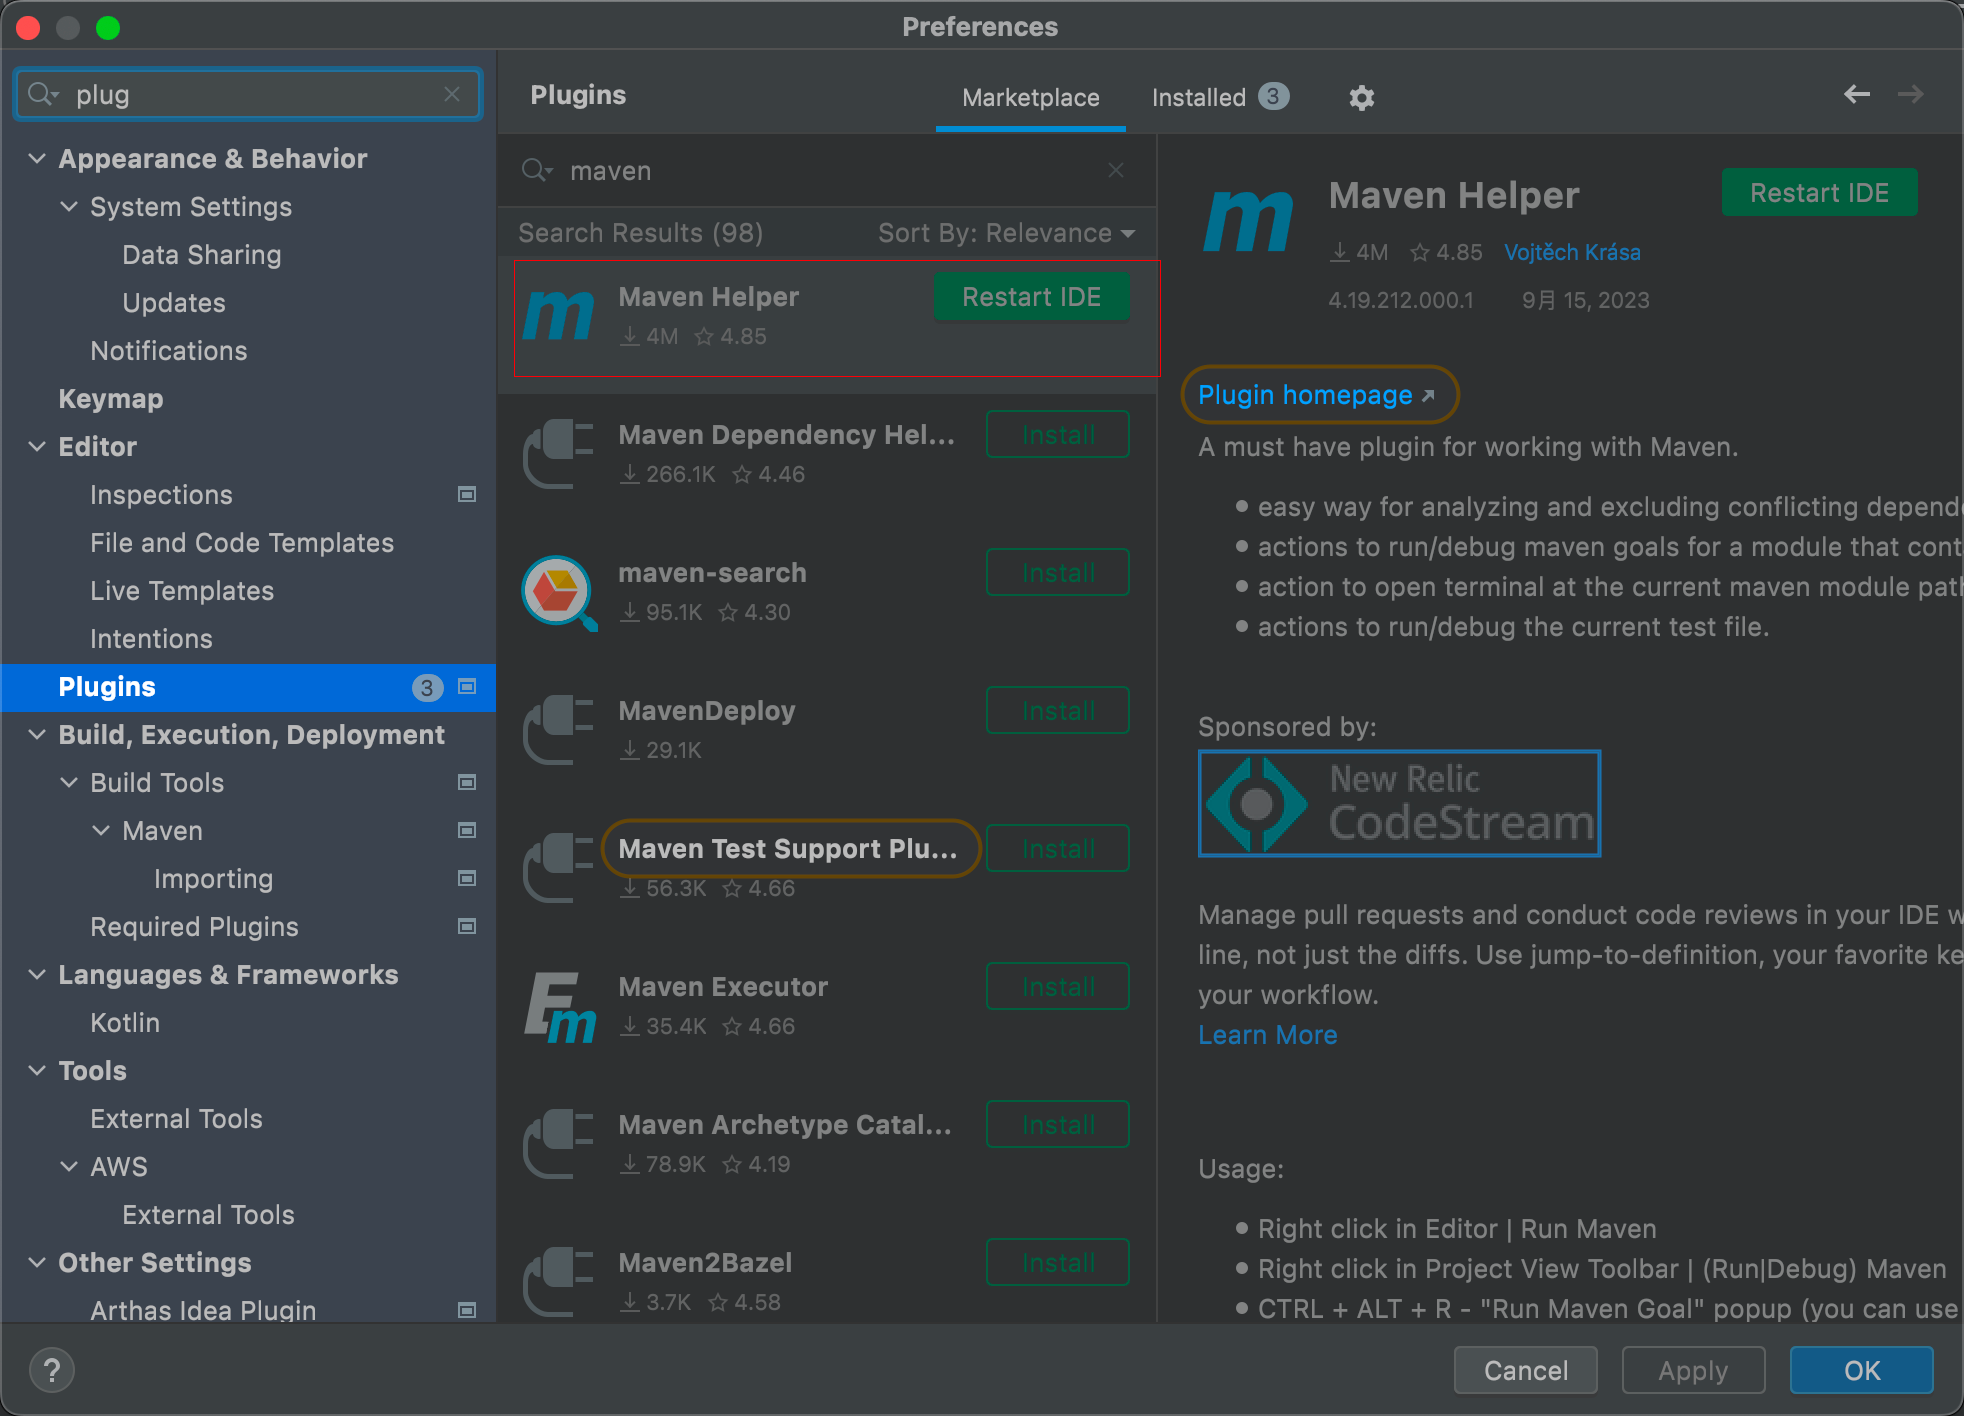Click the MavenDeploy plugin icon
Image resolution: width=1964 pixels, height=1416 pixels.
pos(558,730)
